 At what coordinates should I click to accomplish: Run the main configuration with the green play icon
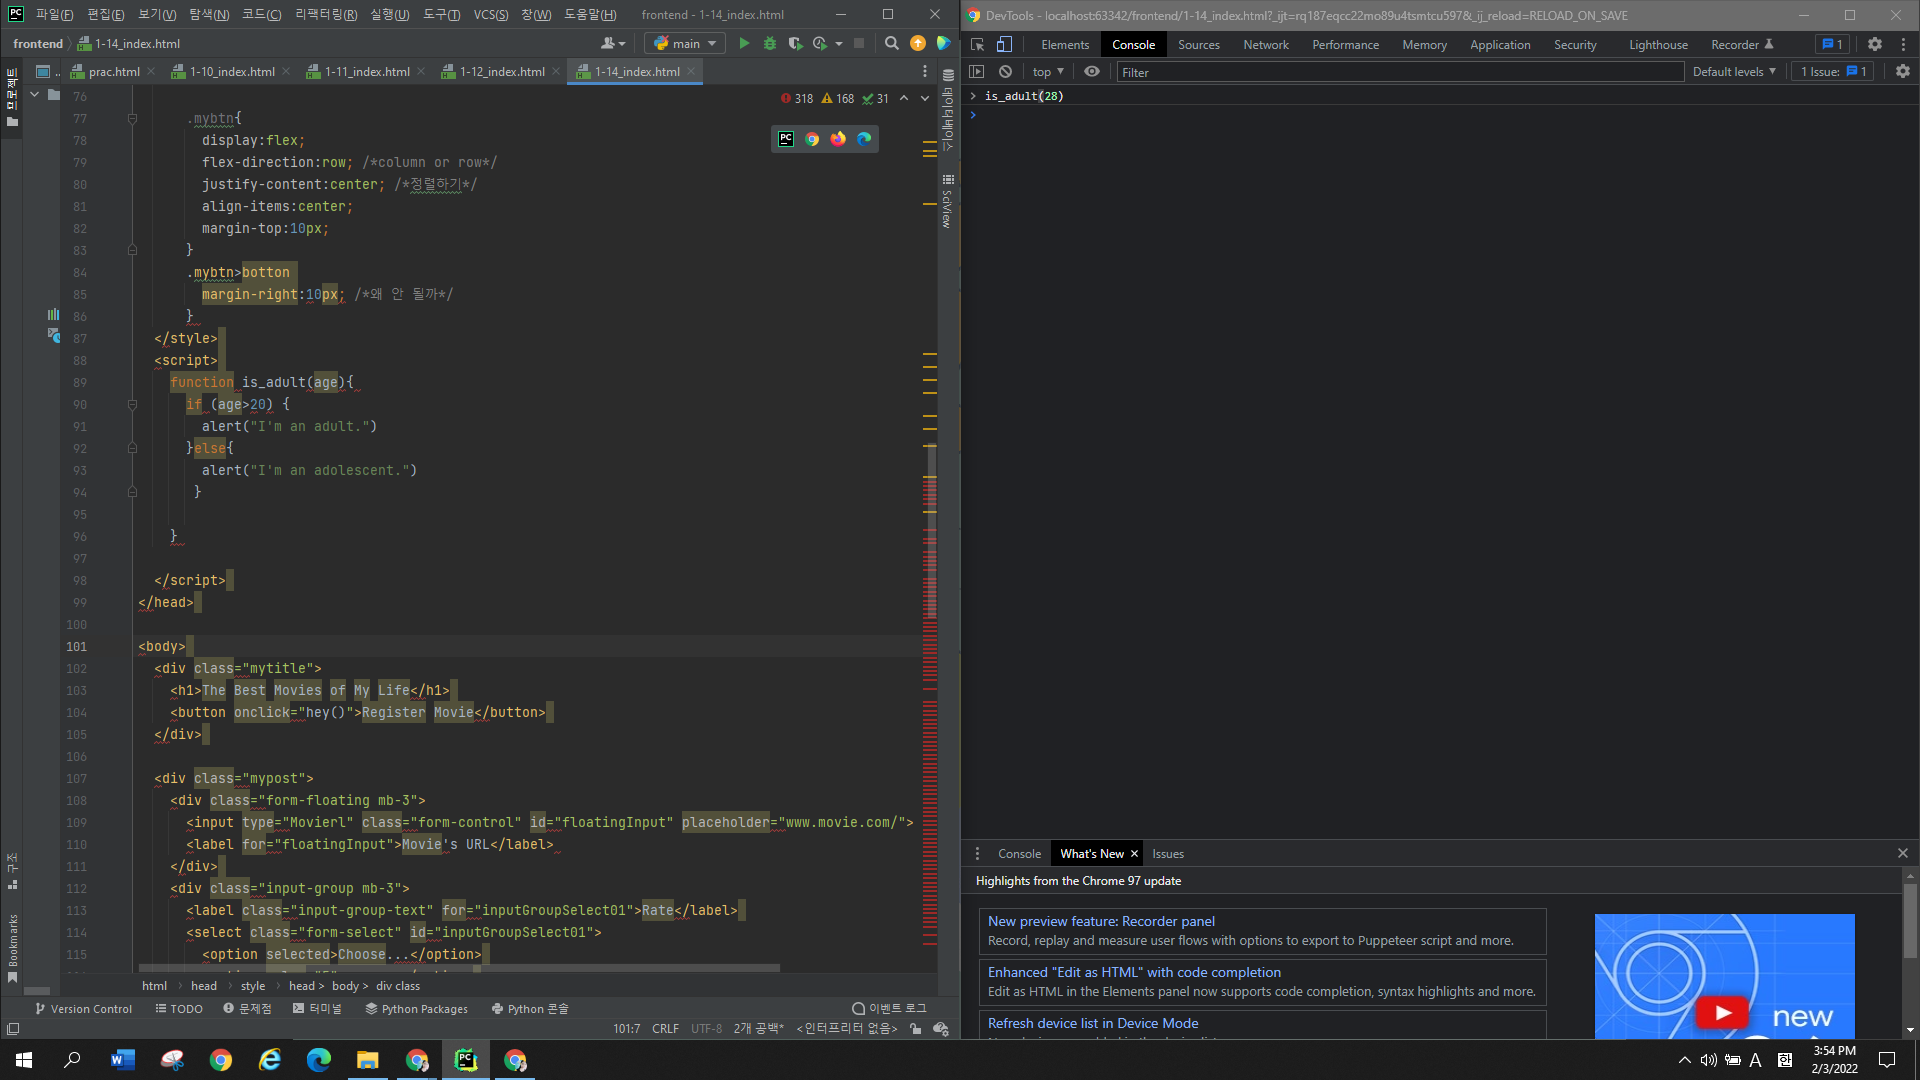tap(744, 43)
